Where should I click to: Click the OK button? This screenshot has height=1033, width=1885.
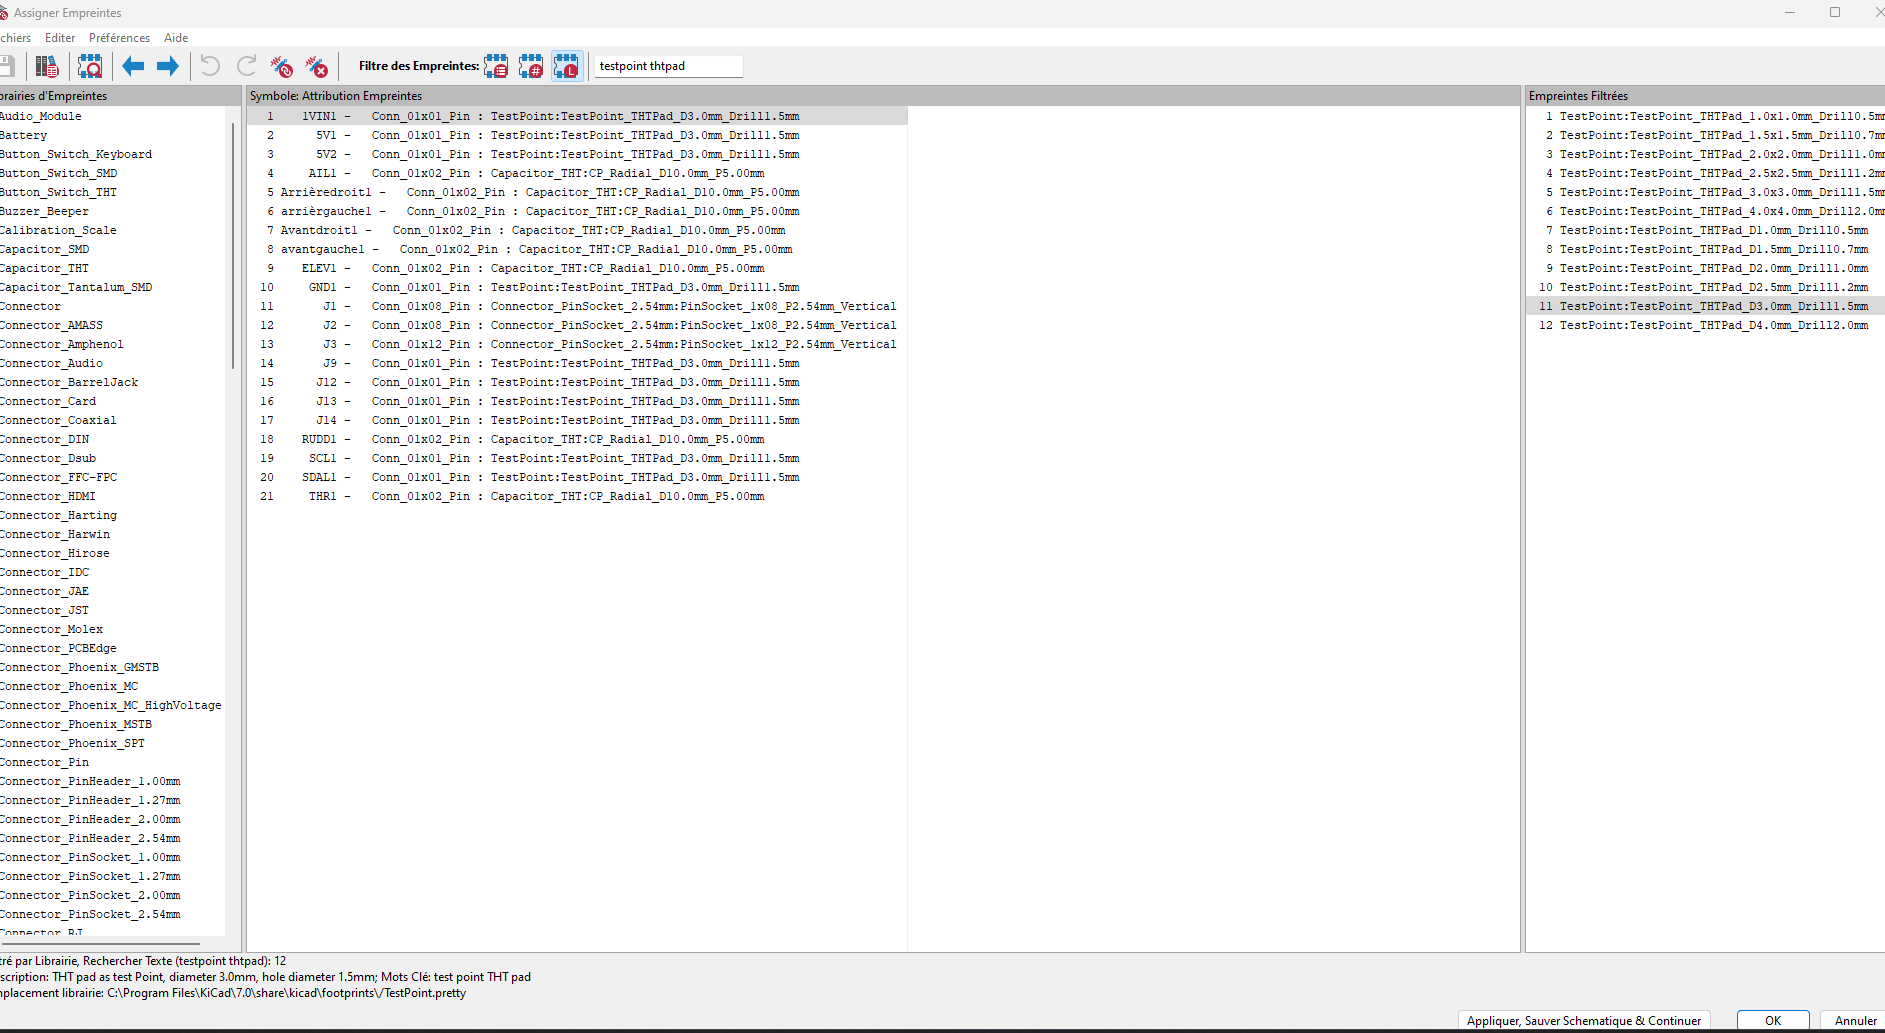(1772, 1020)
